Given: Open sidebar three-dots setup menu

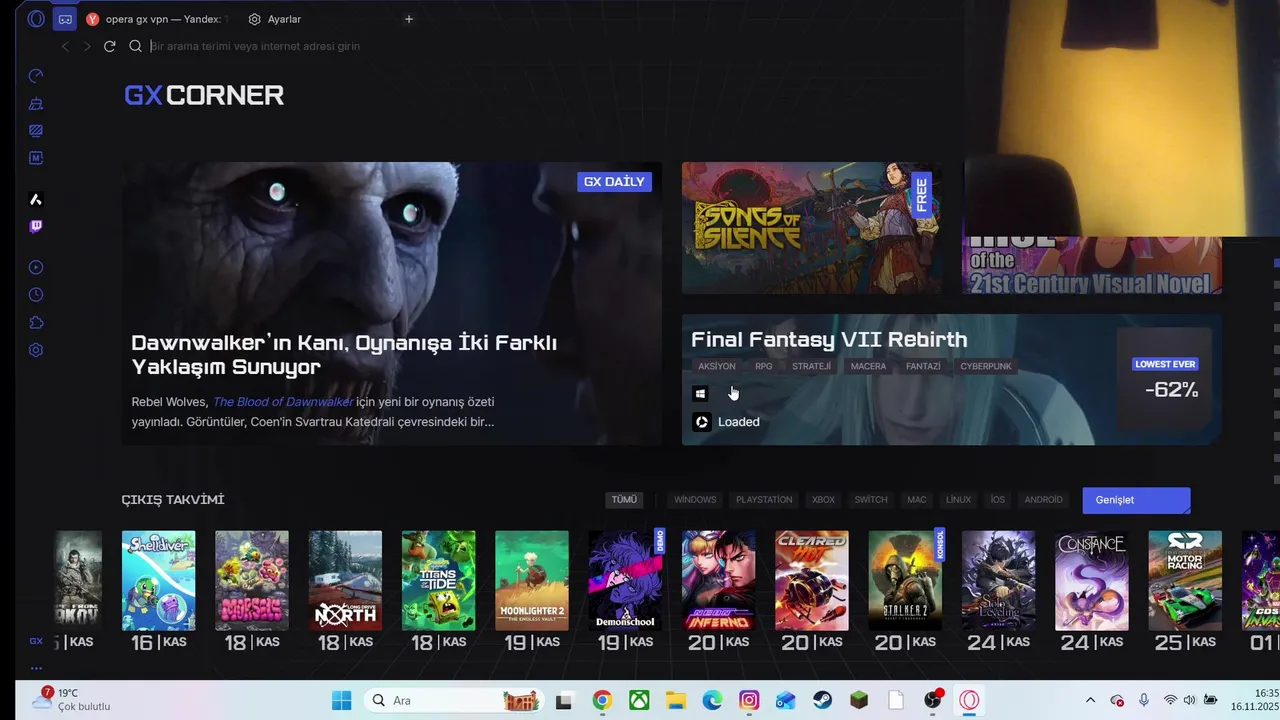Looking at the screenshot, I should click(x=36, y=668).
